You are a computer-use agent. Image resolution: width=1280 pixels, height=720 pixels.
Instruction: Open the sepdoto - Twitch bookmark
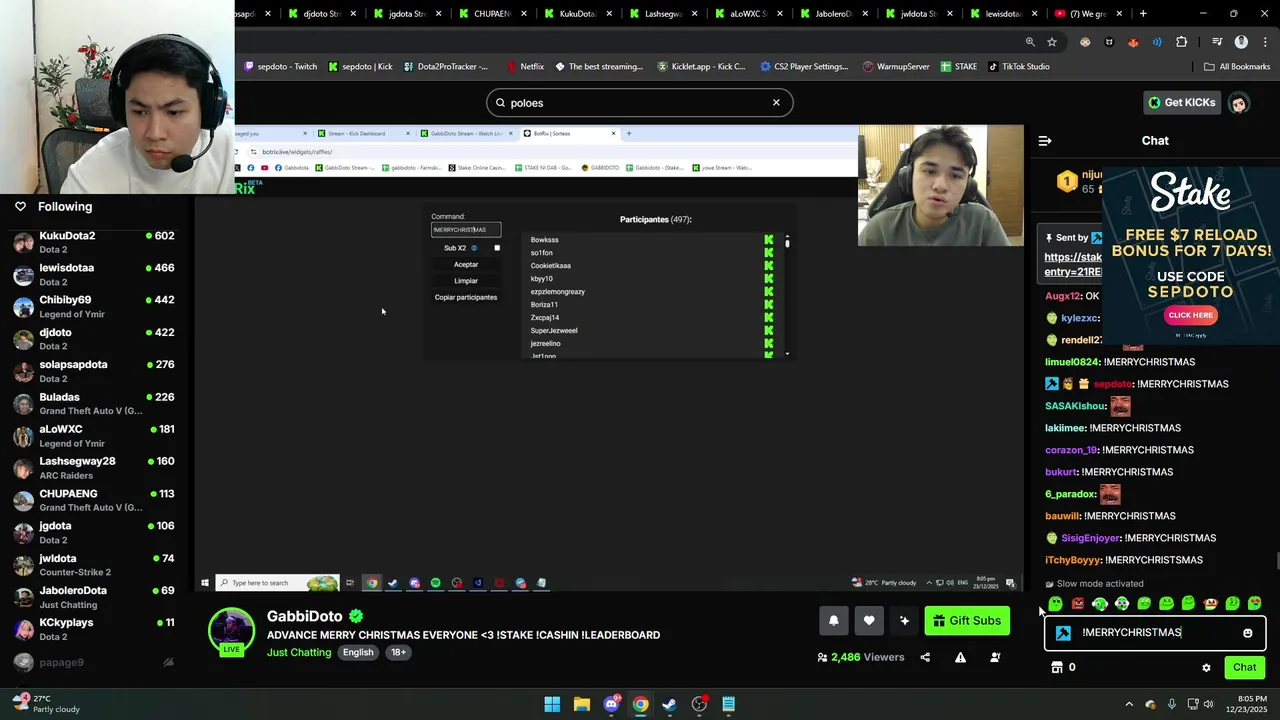click(281, 67)
